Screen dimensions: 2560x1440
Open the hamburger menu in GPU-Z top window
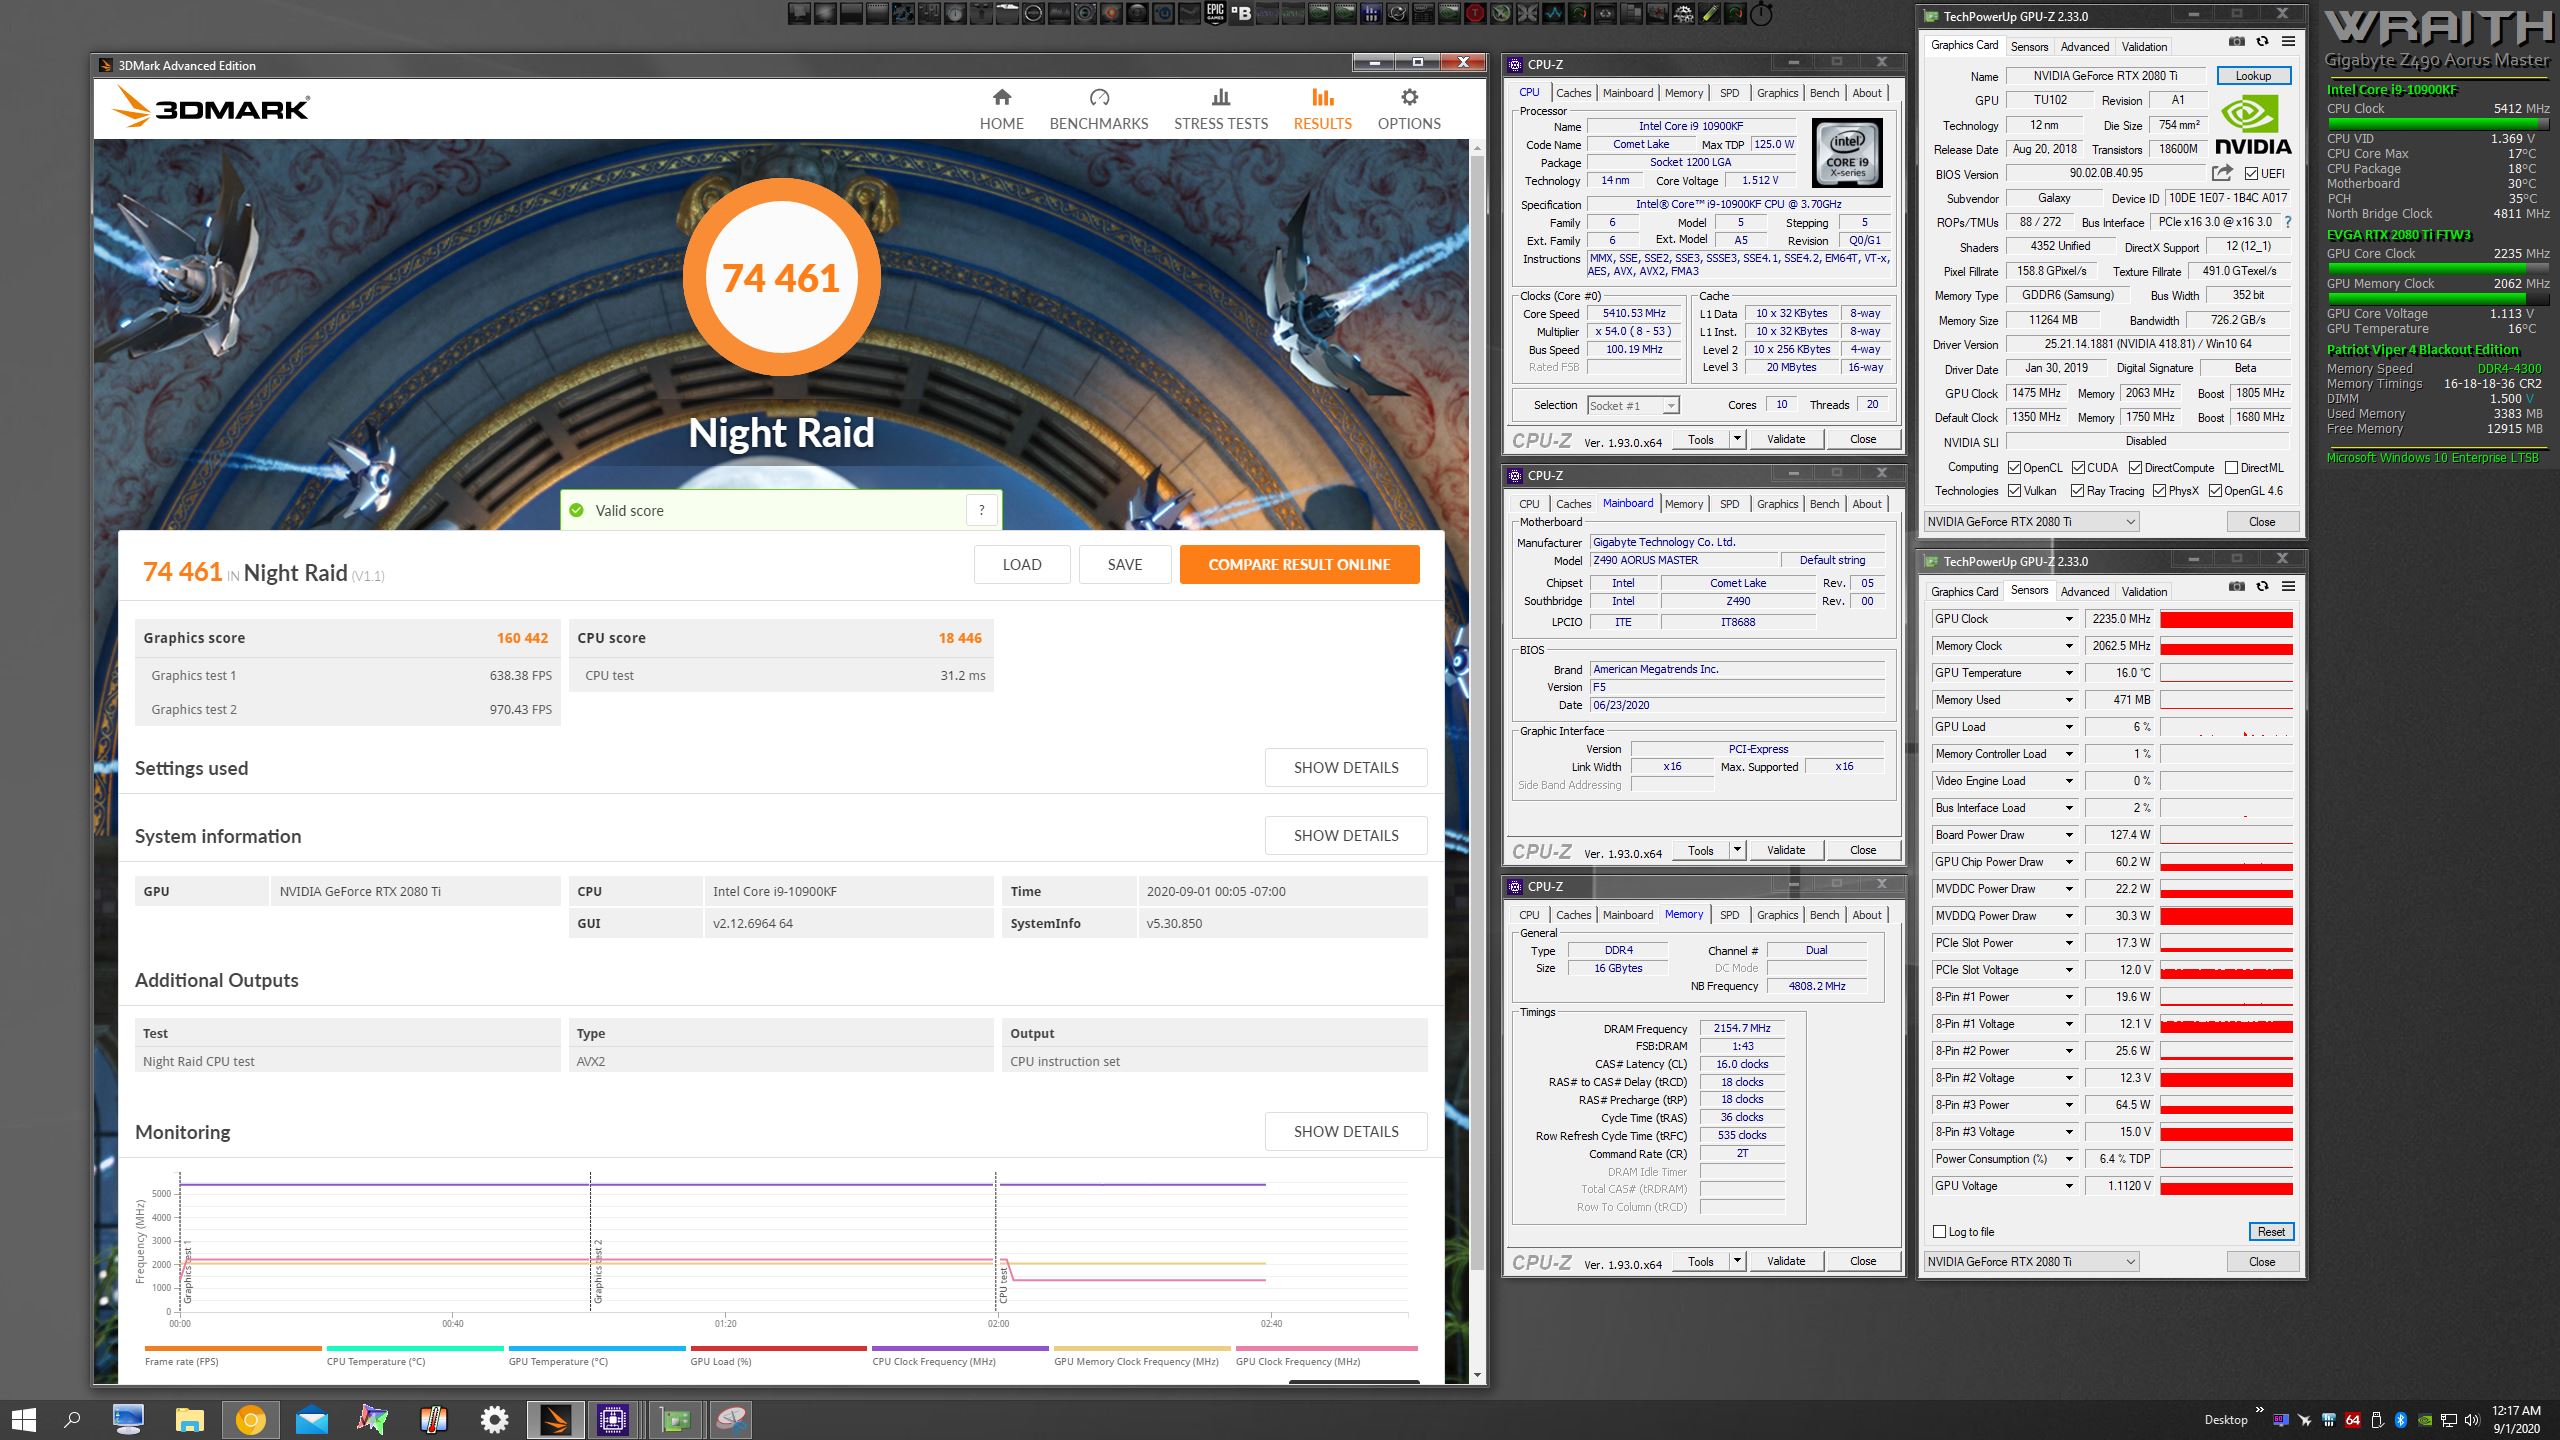point(2288,41)
